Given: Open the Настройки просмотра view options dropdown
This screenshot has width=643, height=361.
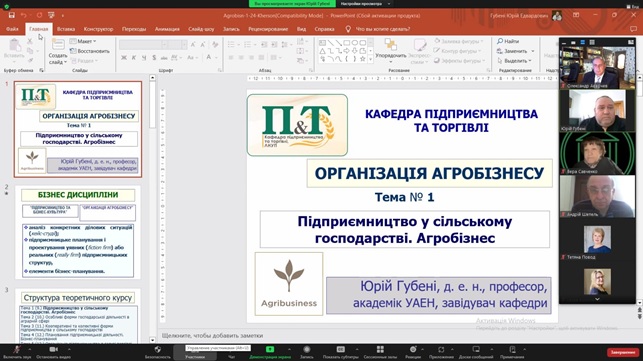Looking at the screenshot, I should pos(365,4).
